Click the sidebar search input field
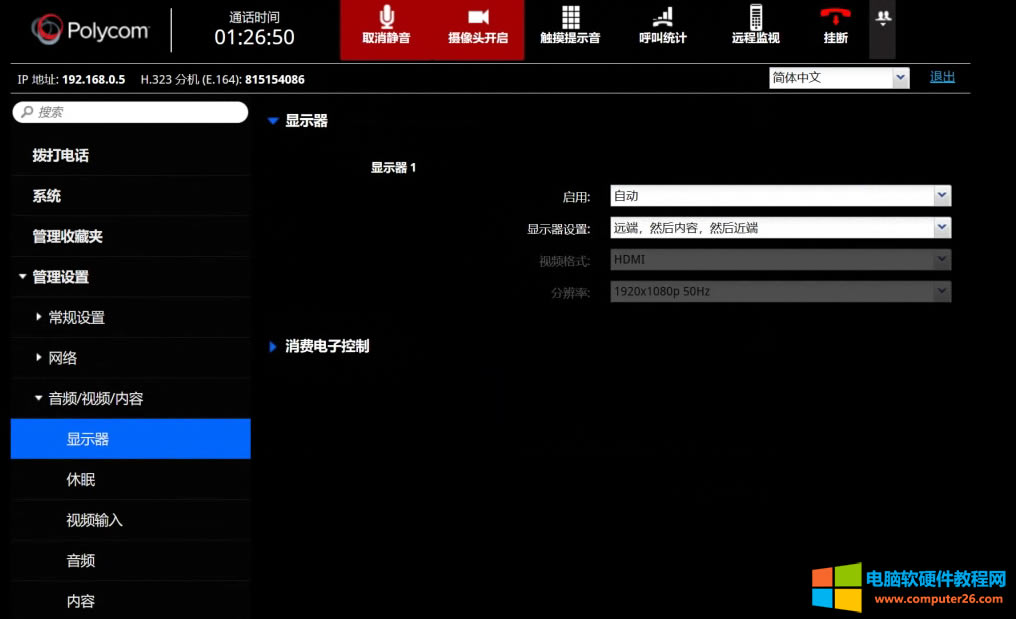 click(130, 112)
